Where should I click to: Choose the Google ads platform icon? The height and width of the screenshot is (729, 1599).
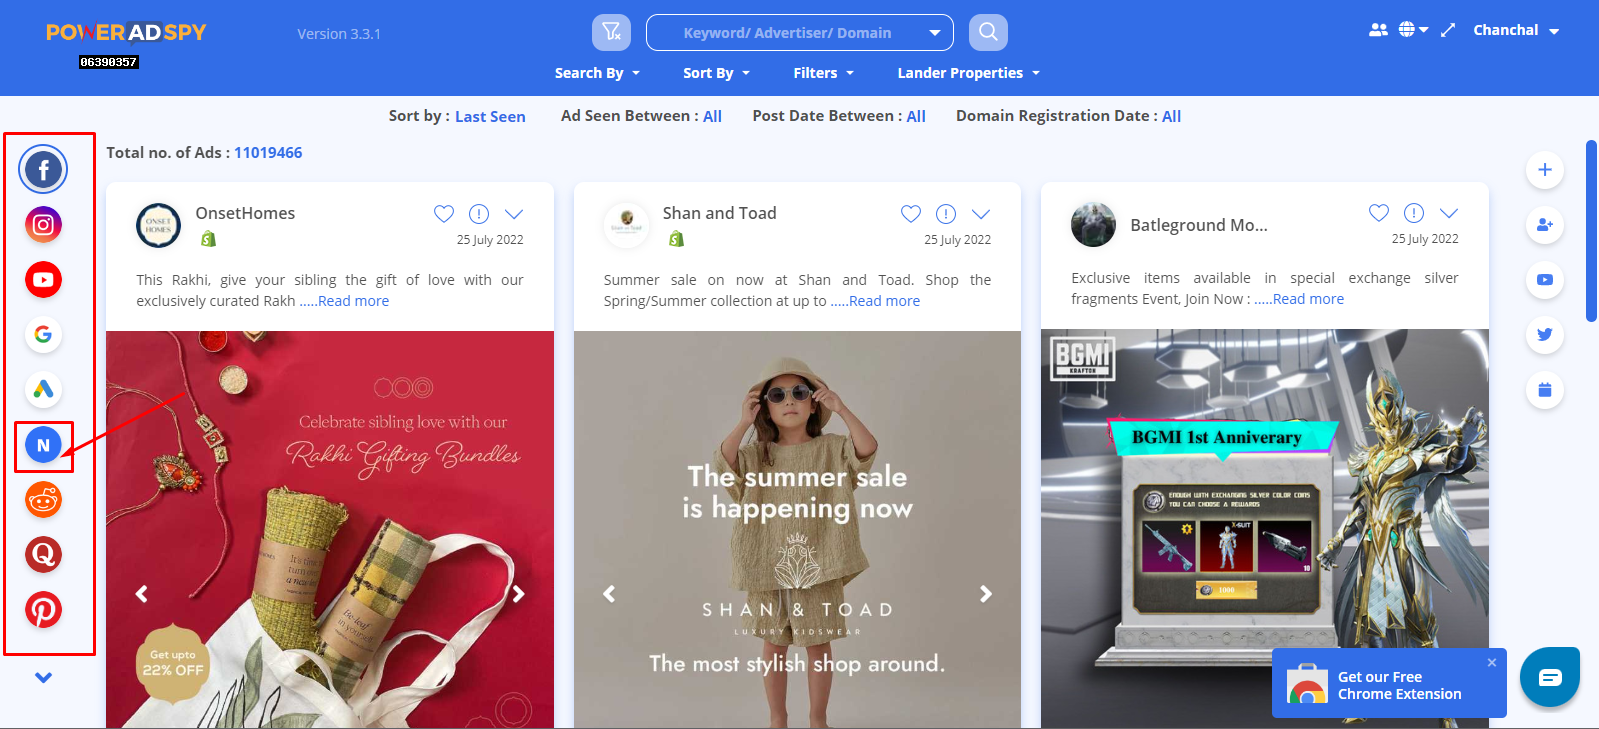43,335
